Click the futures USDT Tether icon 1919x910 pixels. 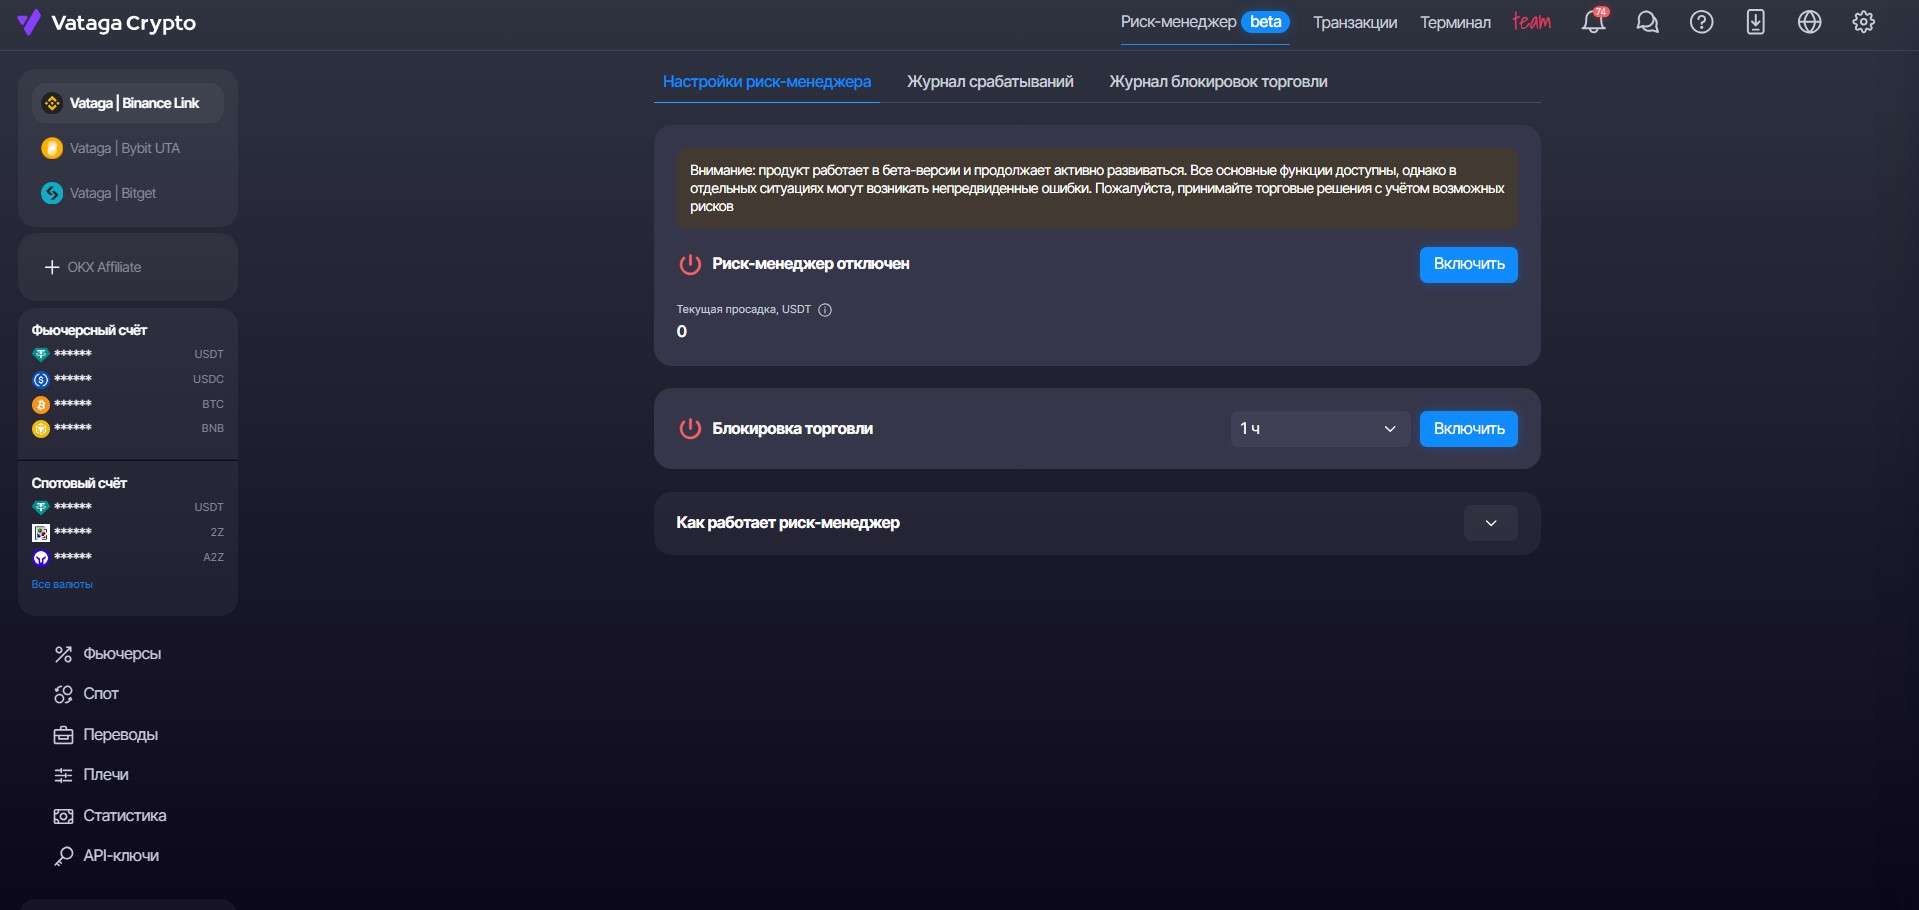[x=41, y=354]
